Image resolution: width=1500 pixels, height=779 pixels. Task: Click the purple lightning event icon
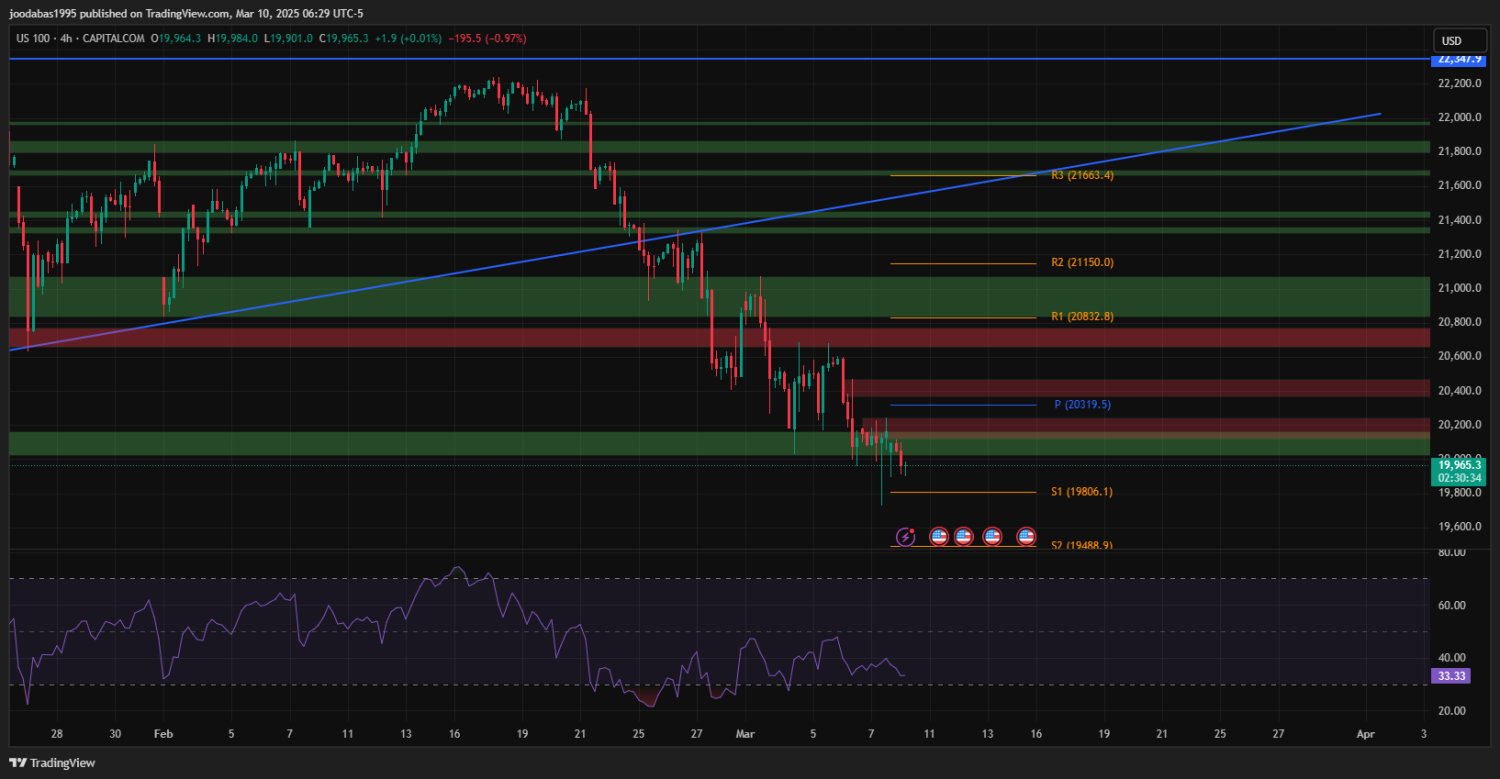point(905,537)
